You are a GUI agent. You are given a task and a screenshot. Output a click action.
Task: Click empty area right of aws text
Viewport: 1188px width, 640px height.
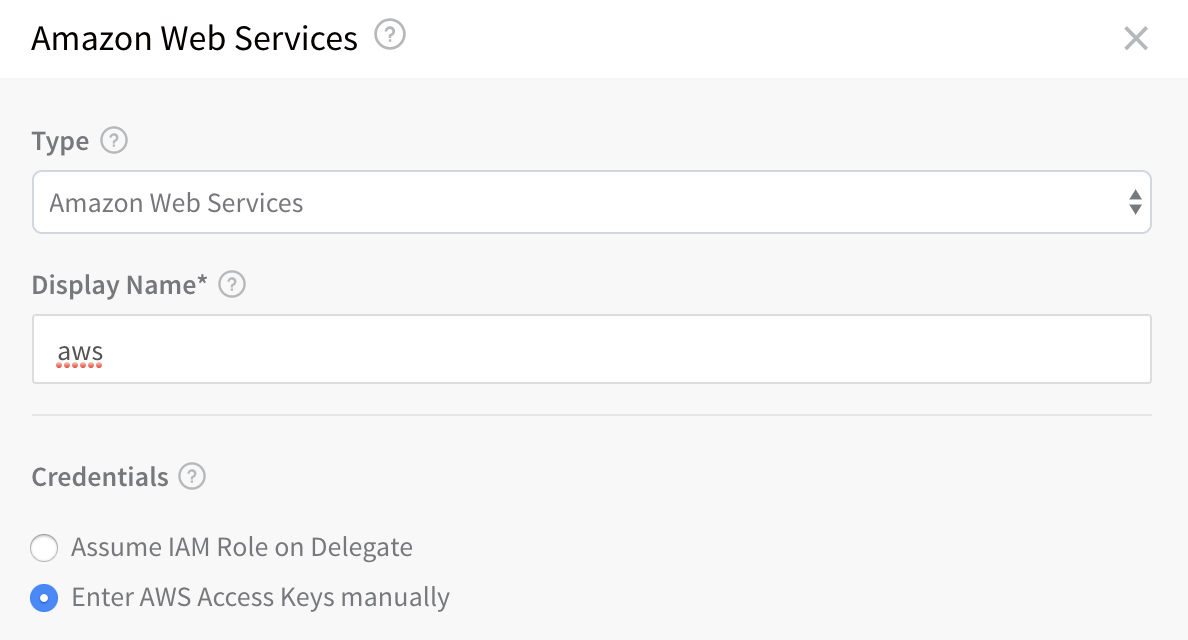point(621,349)
